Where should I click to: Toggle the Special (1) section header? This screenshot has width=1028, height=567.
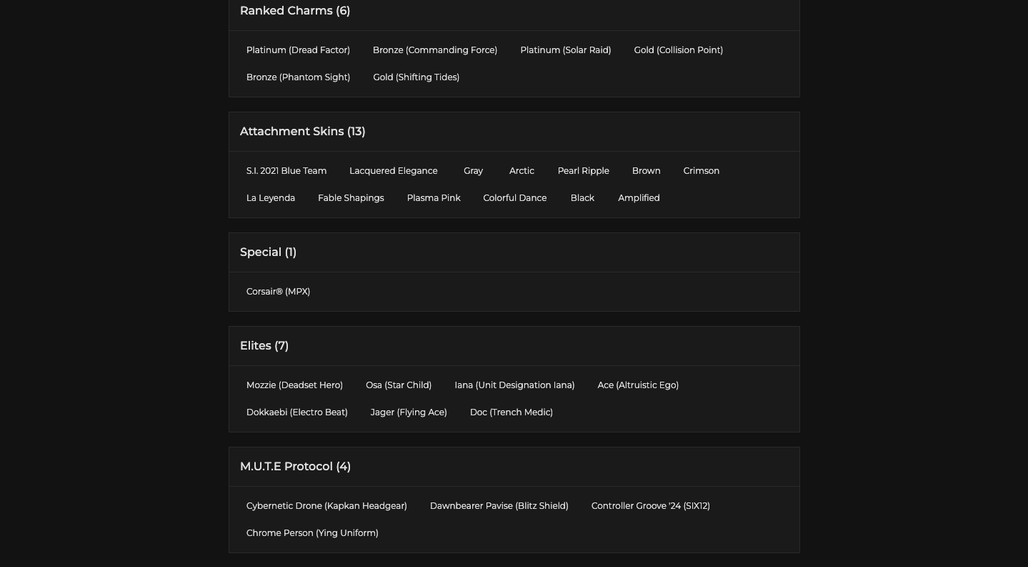(514, 252)
